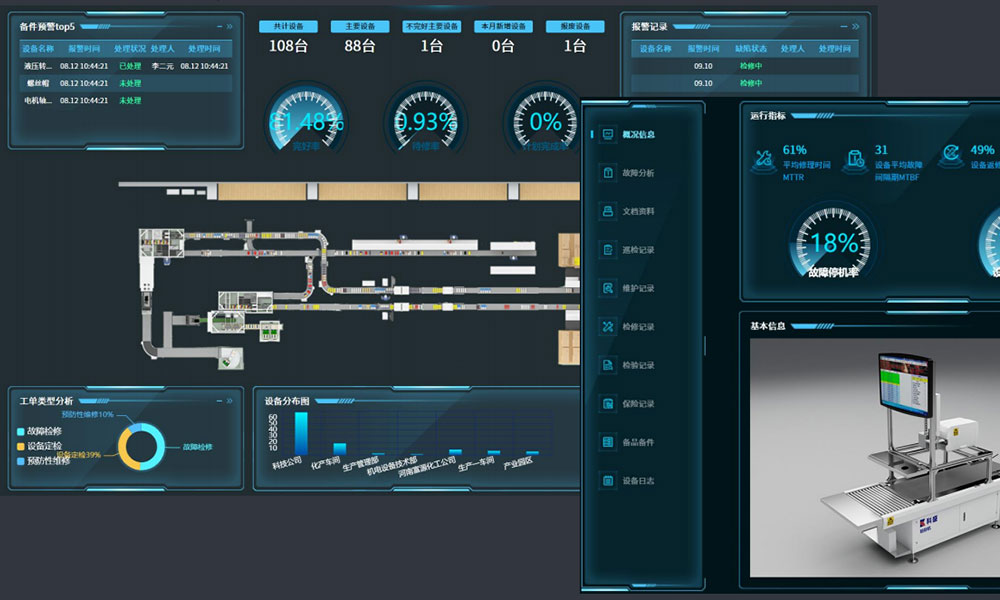Open the 文档资料 menu item

tap(638, 211)
